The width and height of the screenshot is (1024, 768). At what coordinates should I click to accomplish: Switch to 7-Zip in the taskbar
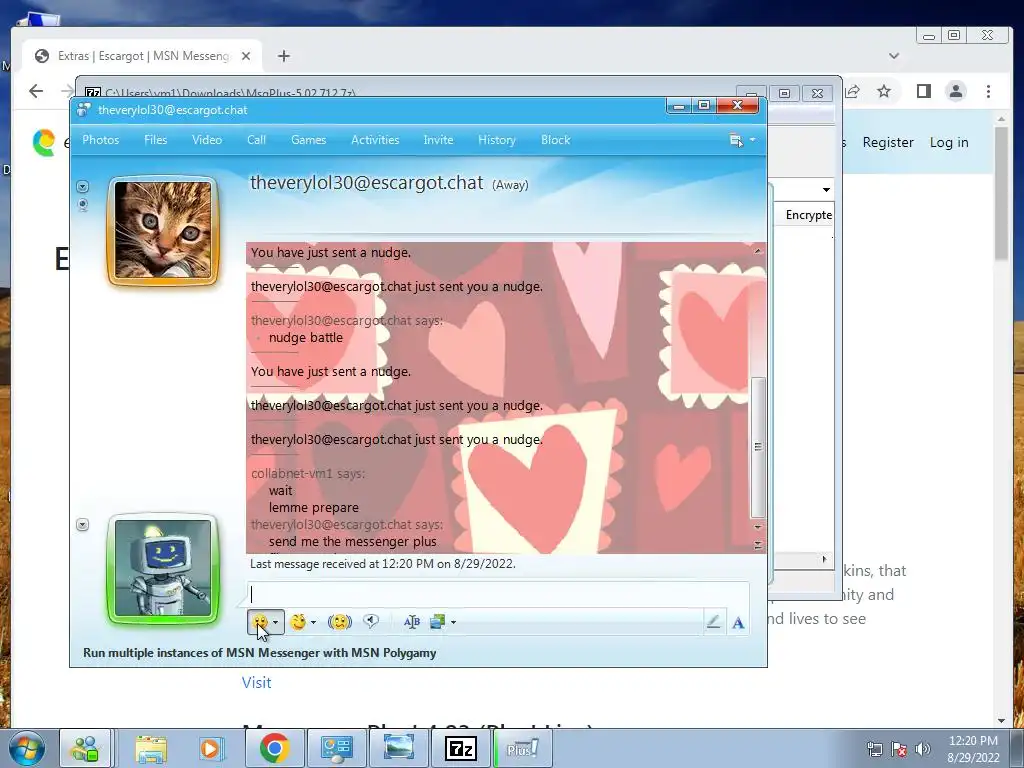(461, 748)
